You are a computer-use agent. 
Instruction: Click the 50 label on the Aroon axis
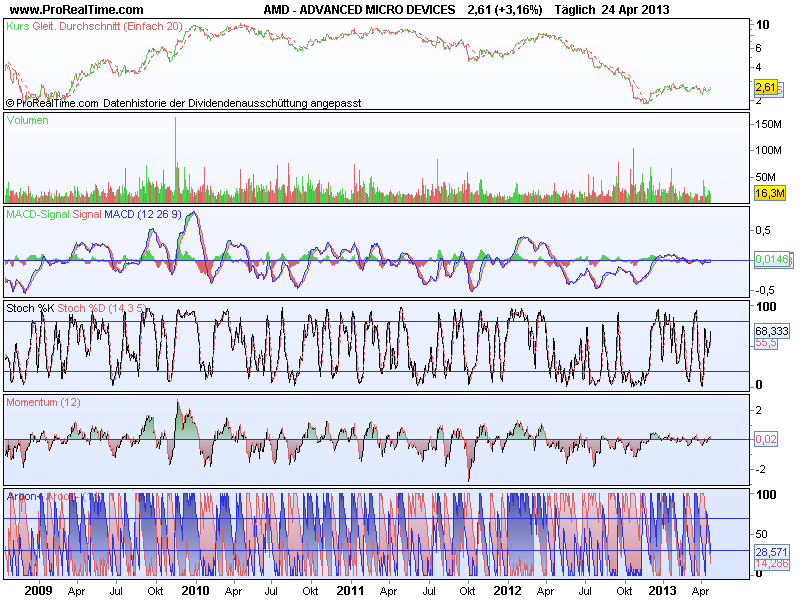tap(762, 534)
